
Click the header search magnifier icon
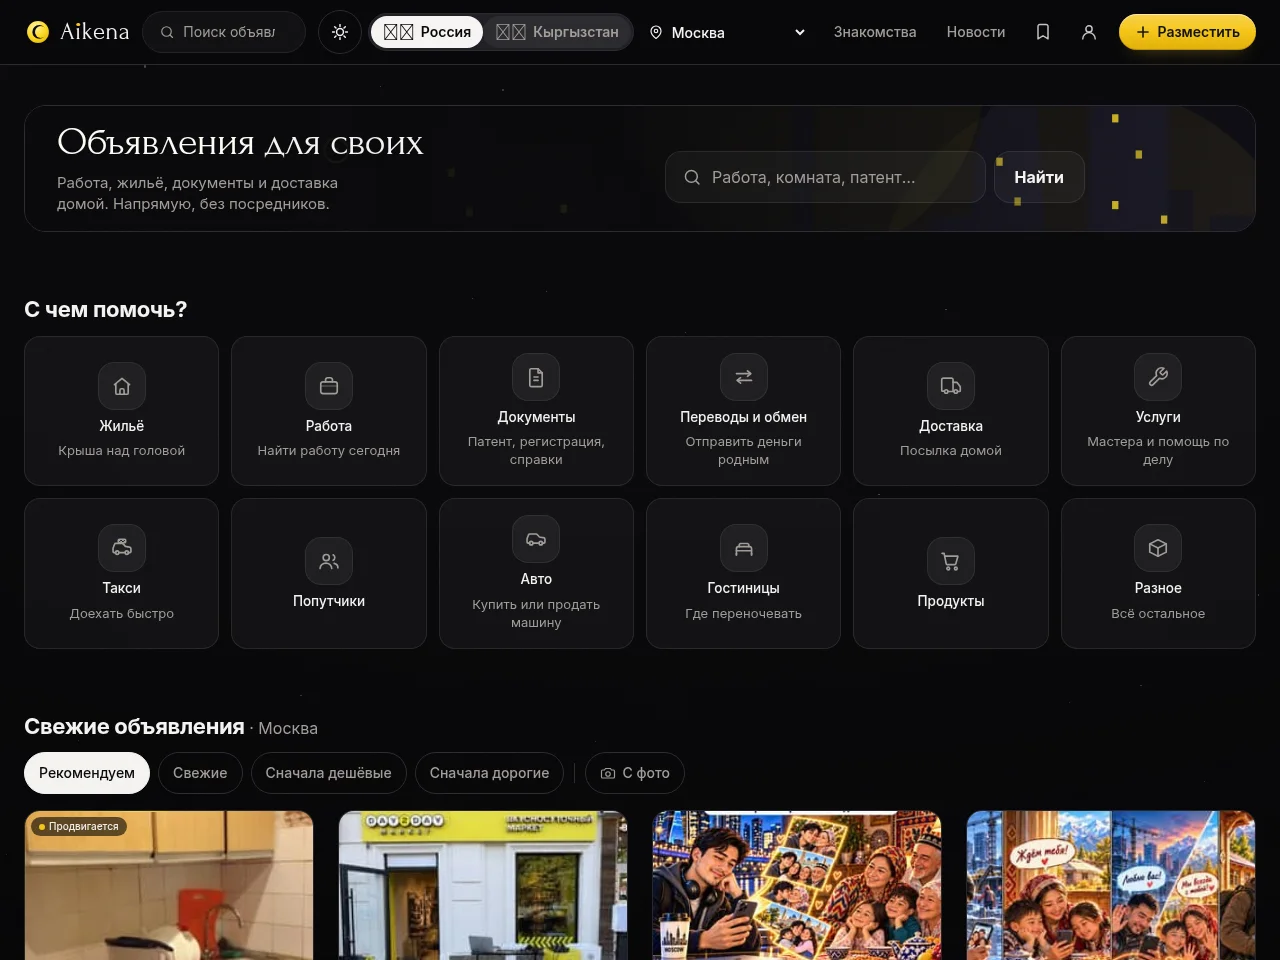[x=167, y=32]
